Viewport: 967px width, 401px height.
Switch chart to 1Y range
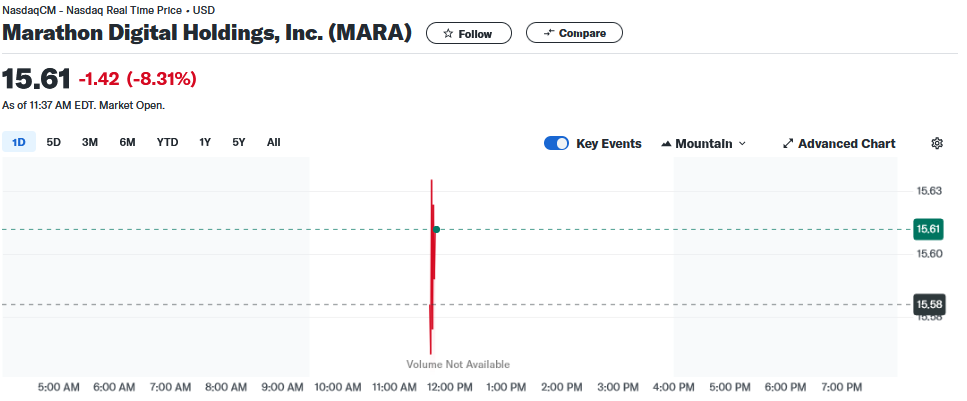[205, 142]
